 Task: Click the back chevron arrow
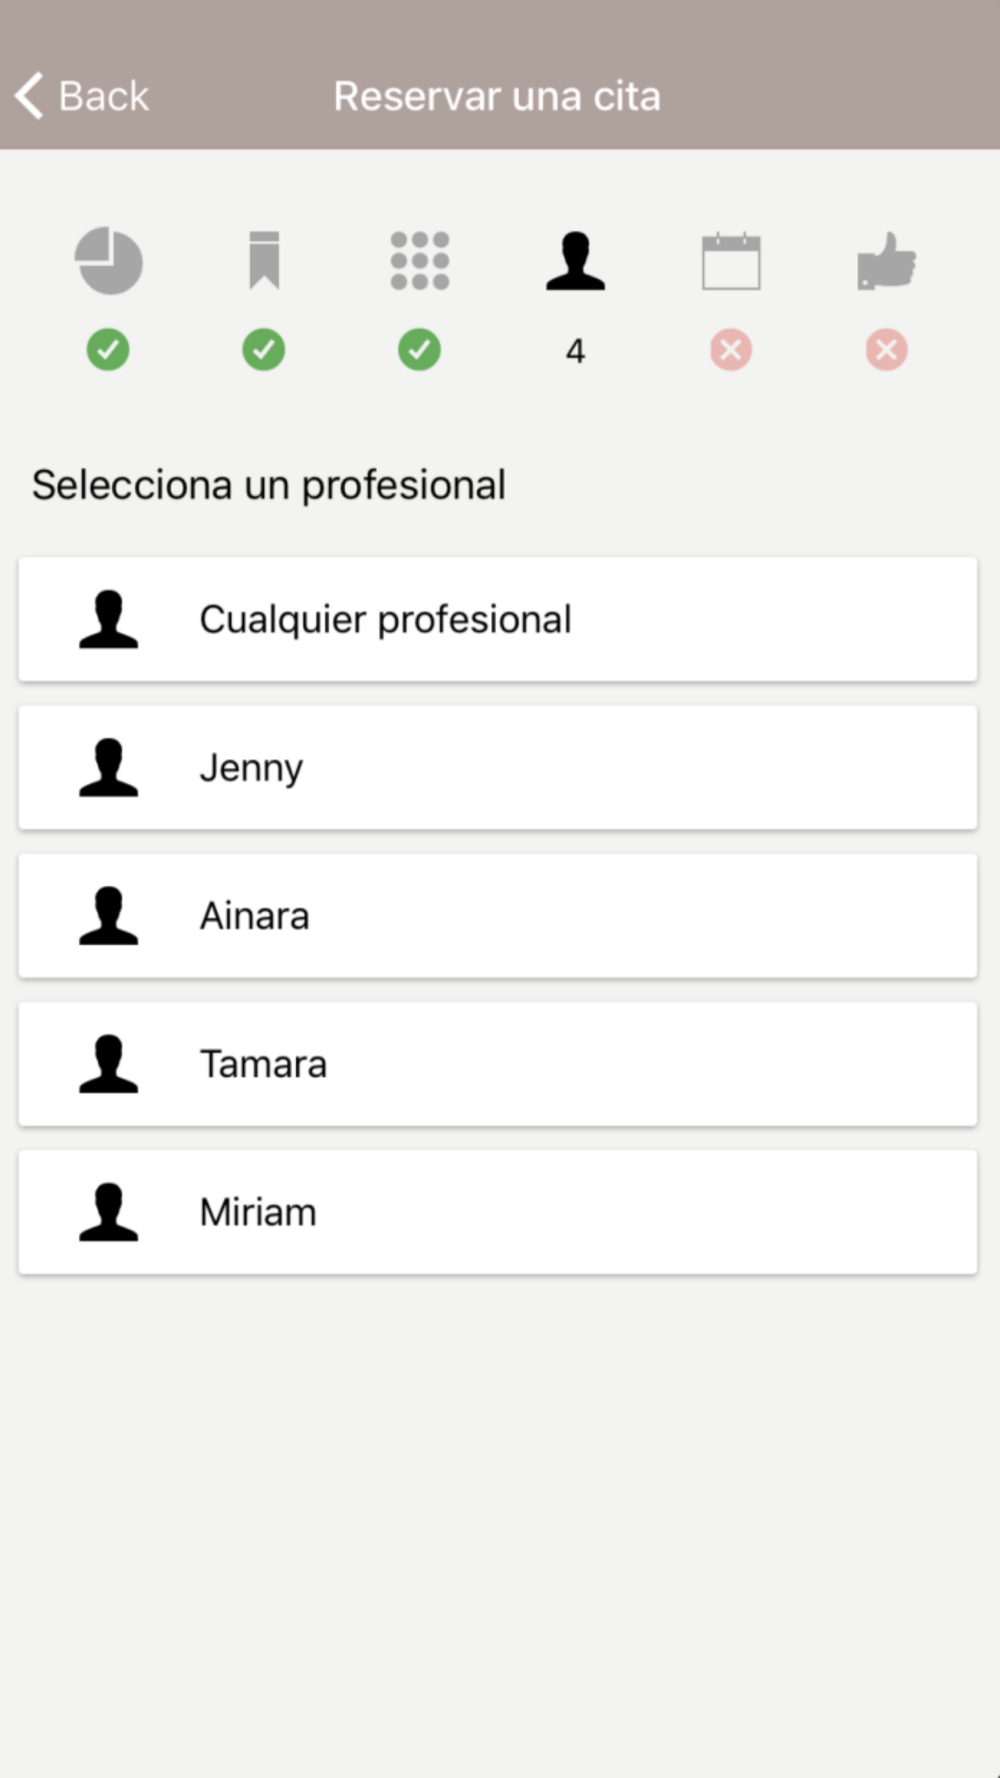29,96
